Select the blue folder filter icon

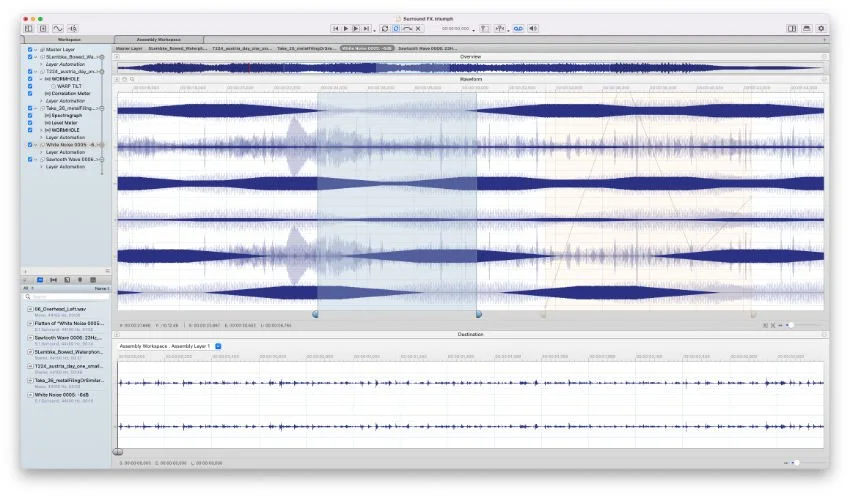(x=40, y=280)
